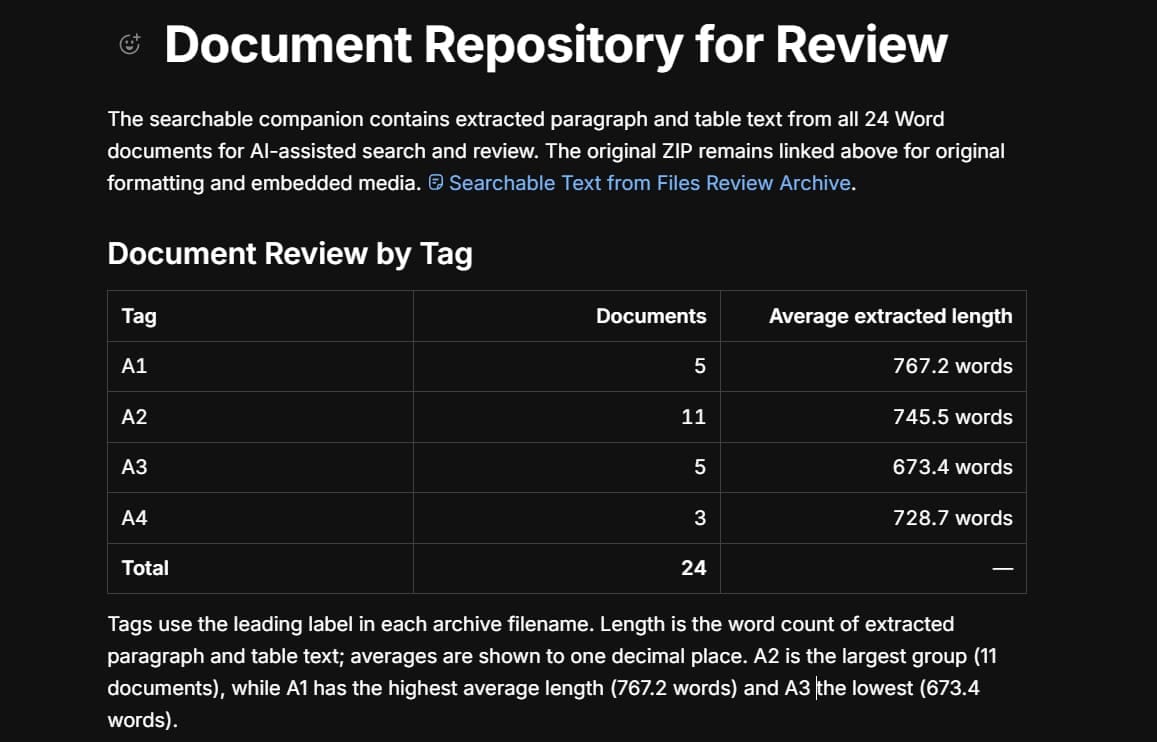
Task: Select the Tag column header cell
Action: click(x=260, y=316)
